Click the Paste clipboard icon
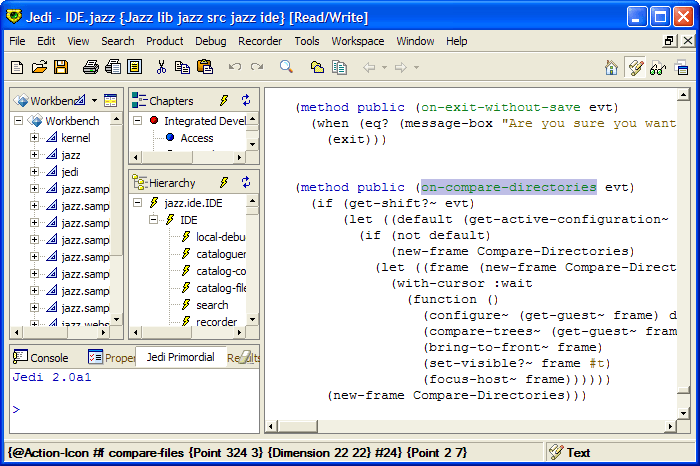 tap(204, 67)
